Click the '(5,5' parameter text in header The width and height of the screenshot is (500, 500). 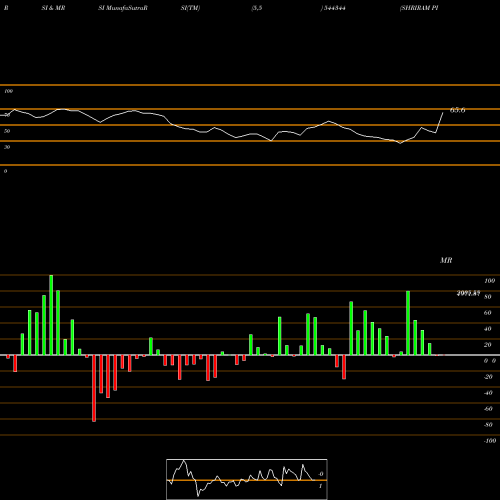257,8
